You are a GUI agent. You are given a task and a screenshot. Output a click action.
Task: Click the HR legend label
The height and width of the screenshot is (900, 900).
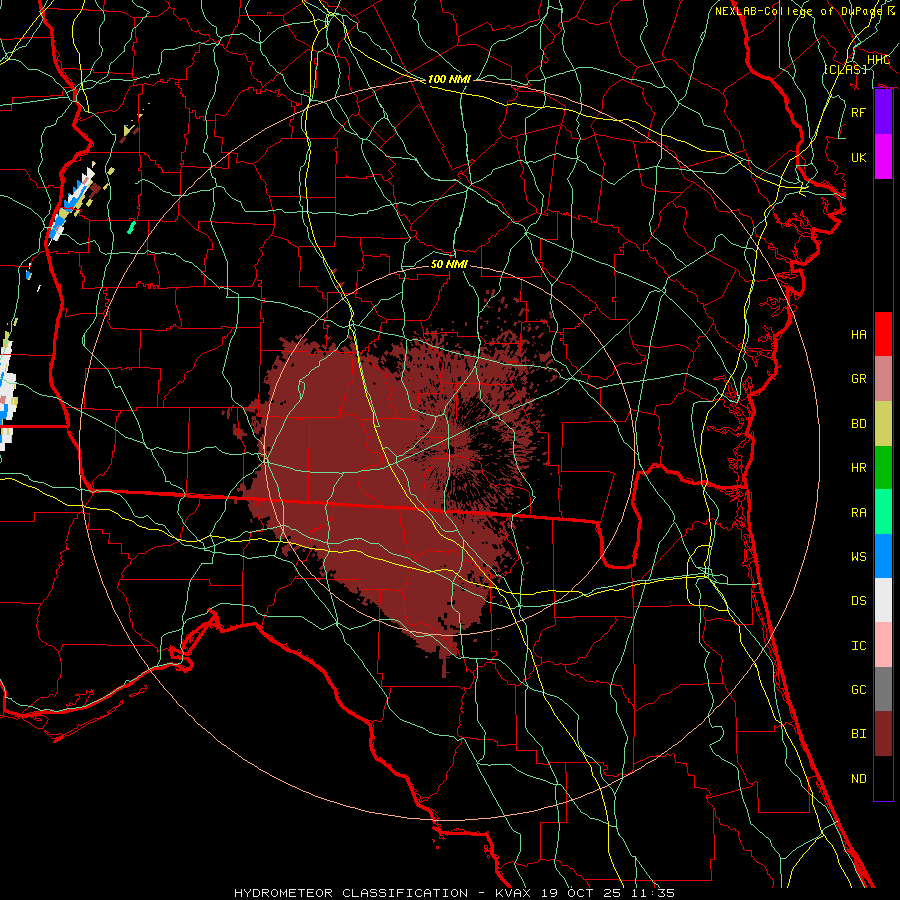(859, 468)
